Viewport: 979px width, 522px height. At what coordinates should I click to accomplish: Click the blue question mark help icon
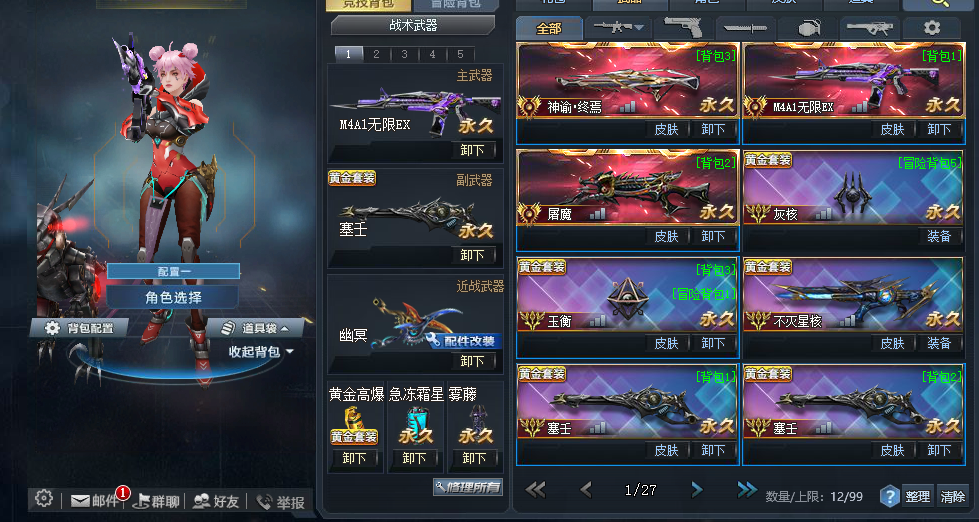pos(889,496)
